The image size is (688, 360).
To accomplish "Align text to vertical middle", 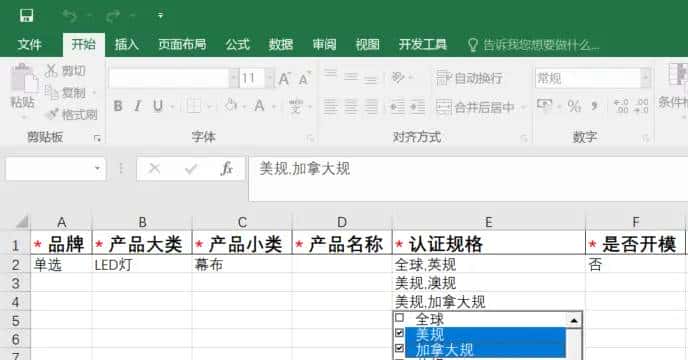I will (351, 76).
